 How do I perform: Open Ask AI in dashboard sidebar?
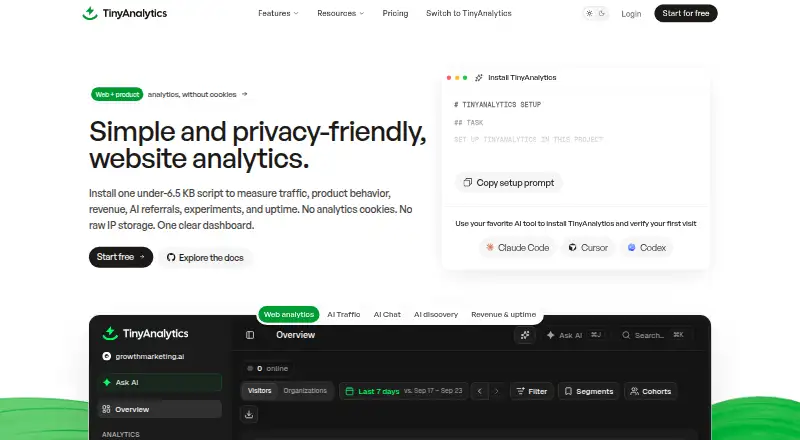coord(161,382)
